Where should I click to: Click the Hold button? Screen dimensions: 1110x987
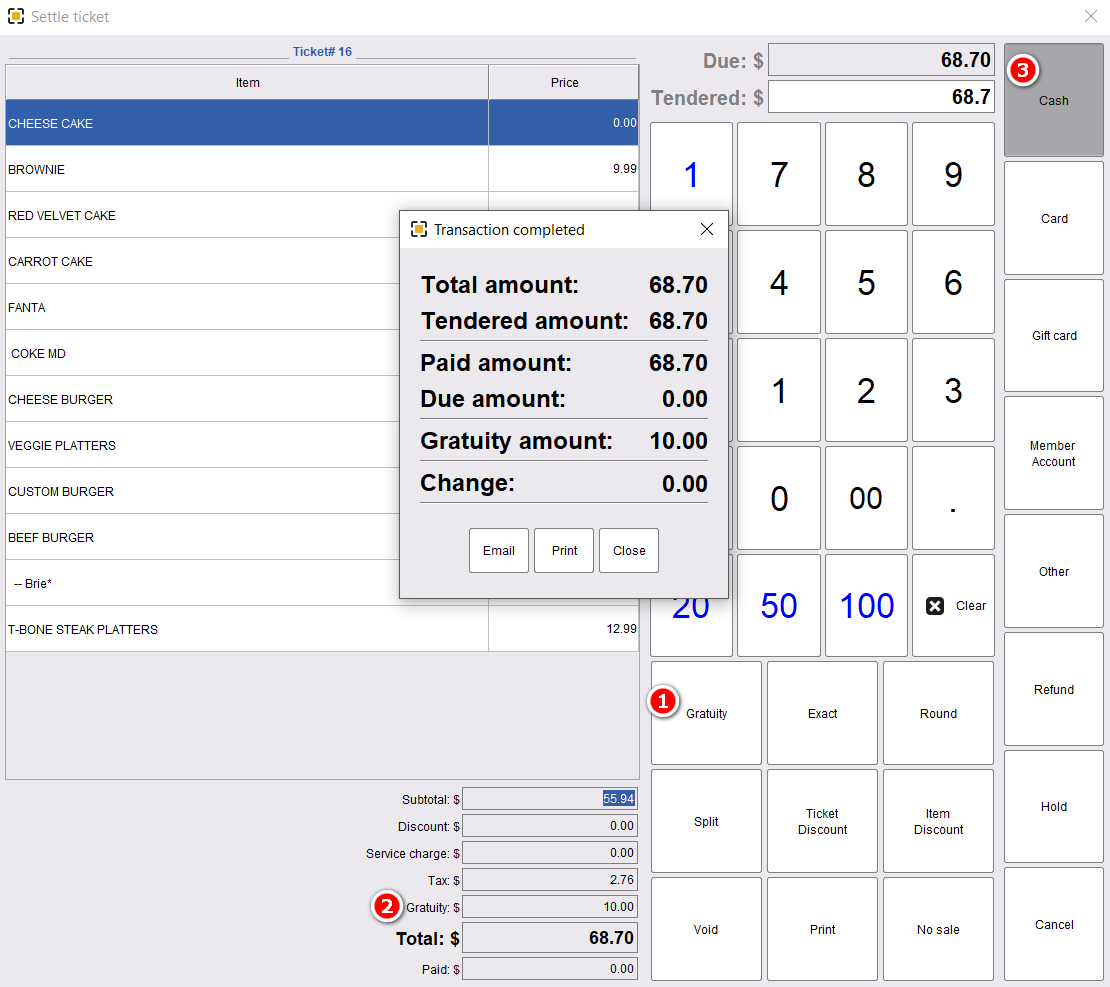coord(1053,806)
